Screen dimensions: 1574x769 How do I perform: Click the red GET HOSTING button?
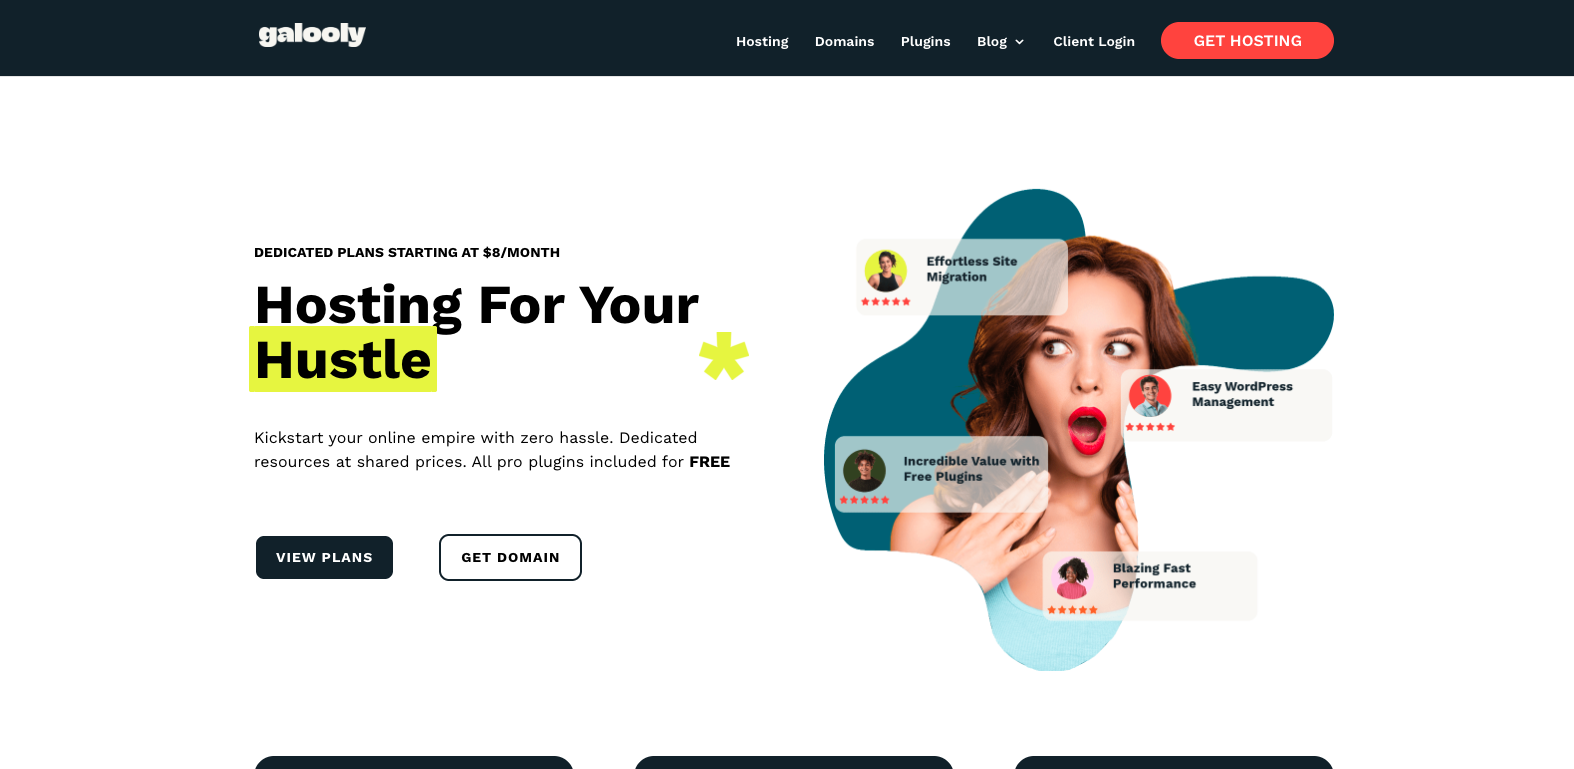click(x=1247, y=41)
